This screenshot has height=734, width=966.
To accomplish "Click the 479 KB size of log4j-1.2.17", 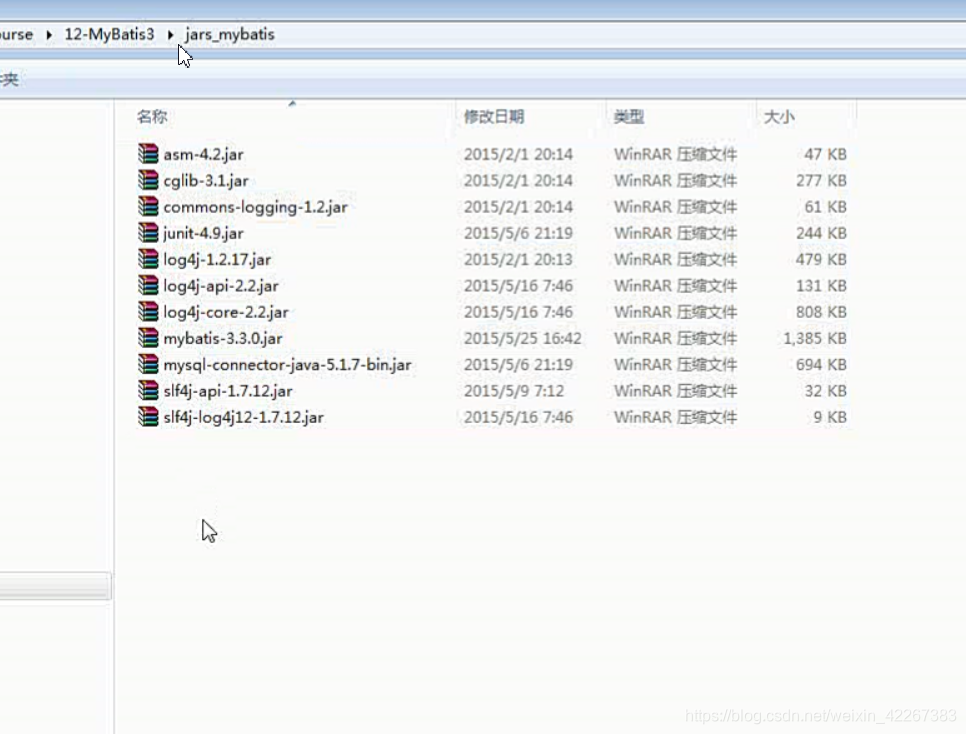I will pos(821,259).
